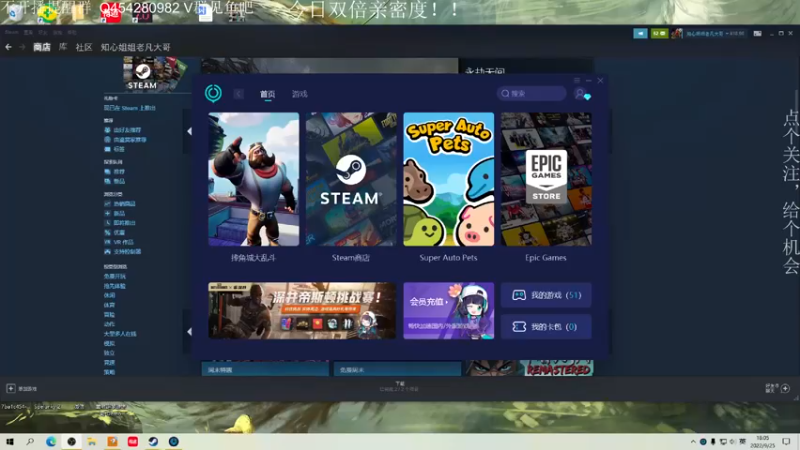The height and width of the screenshot is (450, 800).
Task: Open Microsoft Edge from taskbar
Action: click(x=51, y=442)
